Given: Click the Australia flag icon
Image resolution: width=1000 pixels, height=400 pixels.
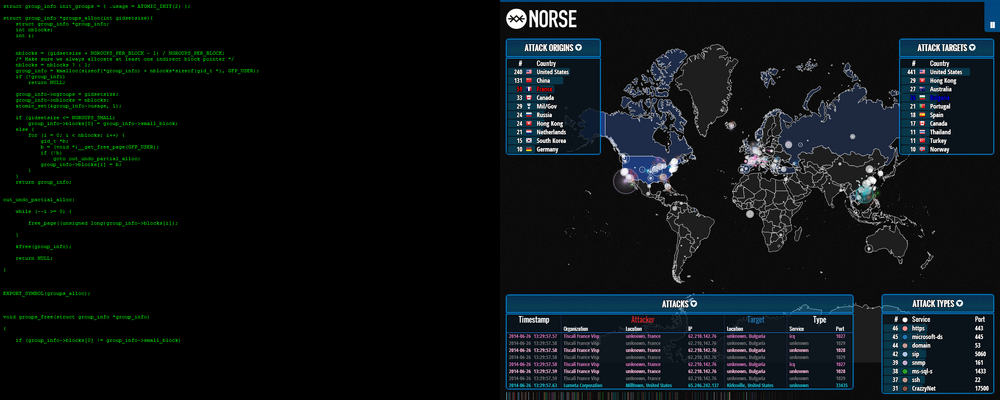Looking at the screenshot, I should [922, 89].
